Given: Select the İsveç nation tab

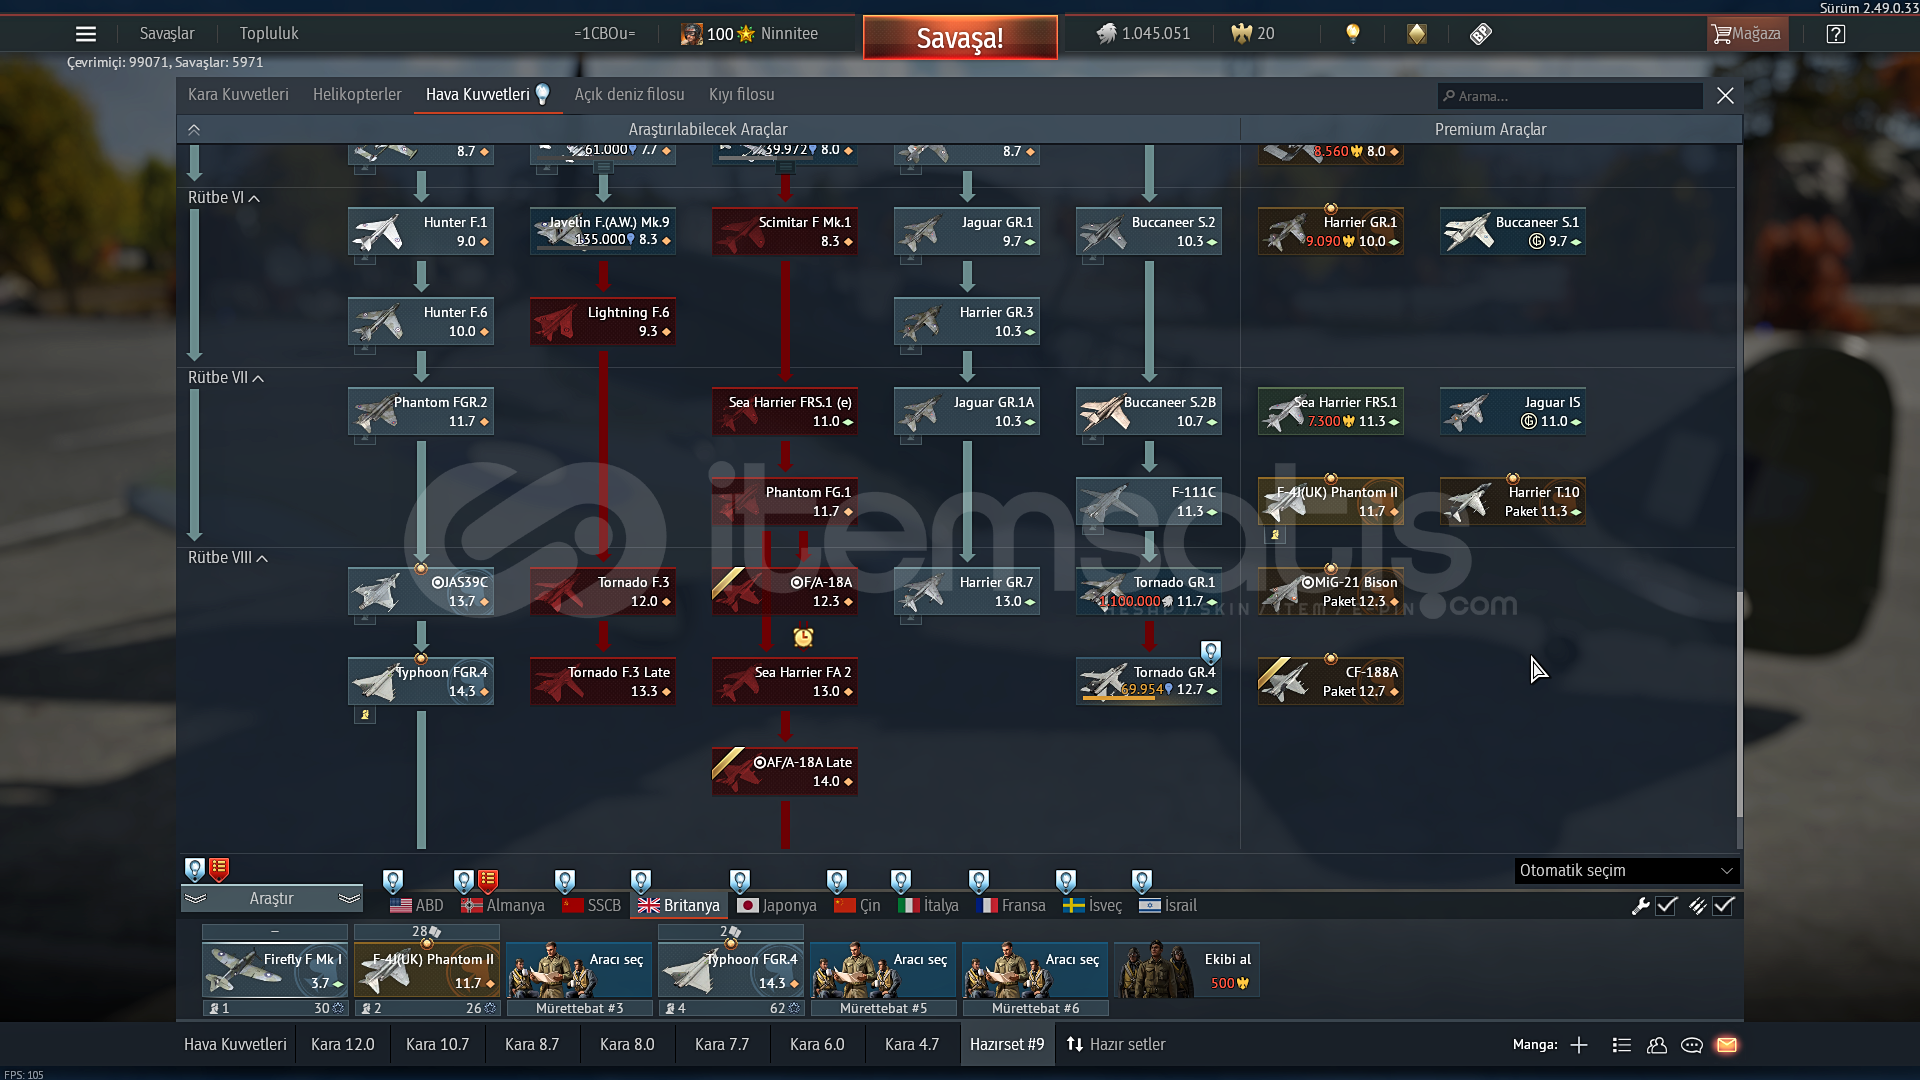Looking at the screenshot, I should click(x=1093, y=906).
